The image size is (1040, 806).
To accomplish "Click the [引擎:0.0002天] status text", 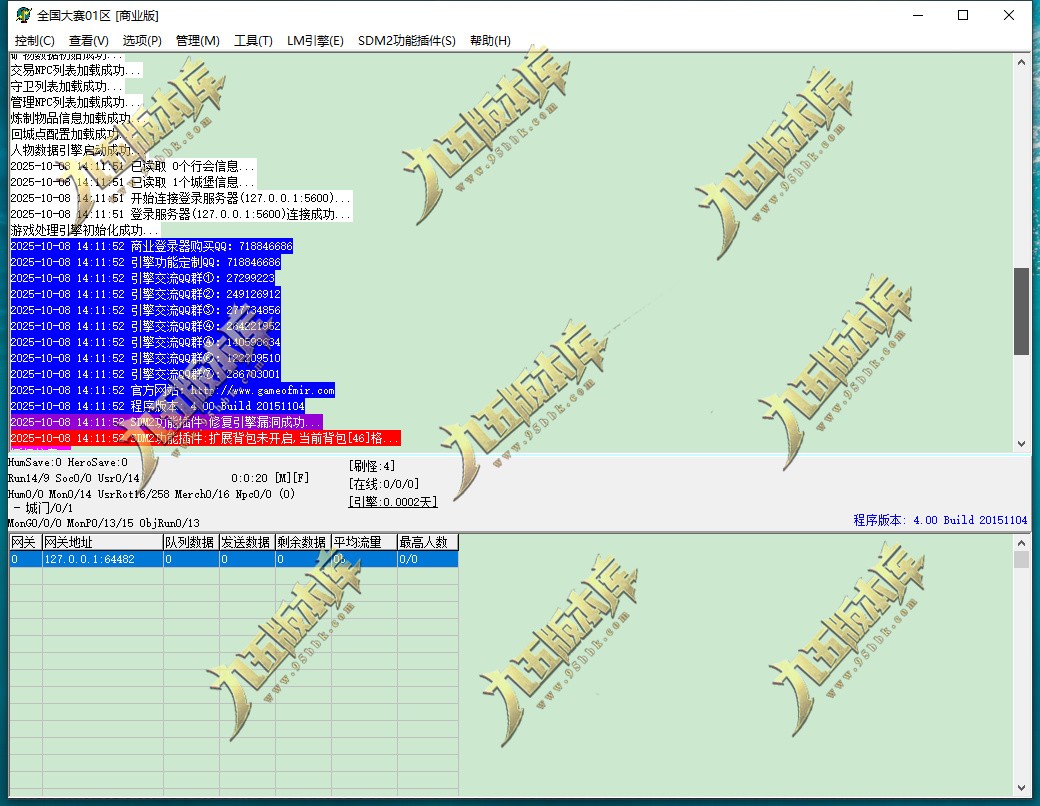I will click(393, 502).
